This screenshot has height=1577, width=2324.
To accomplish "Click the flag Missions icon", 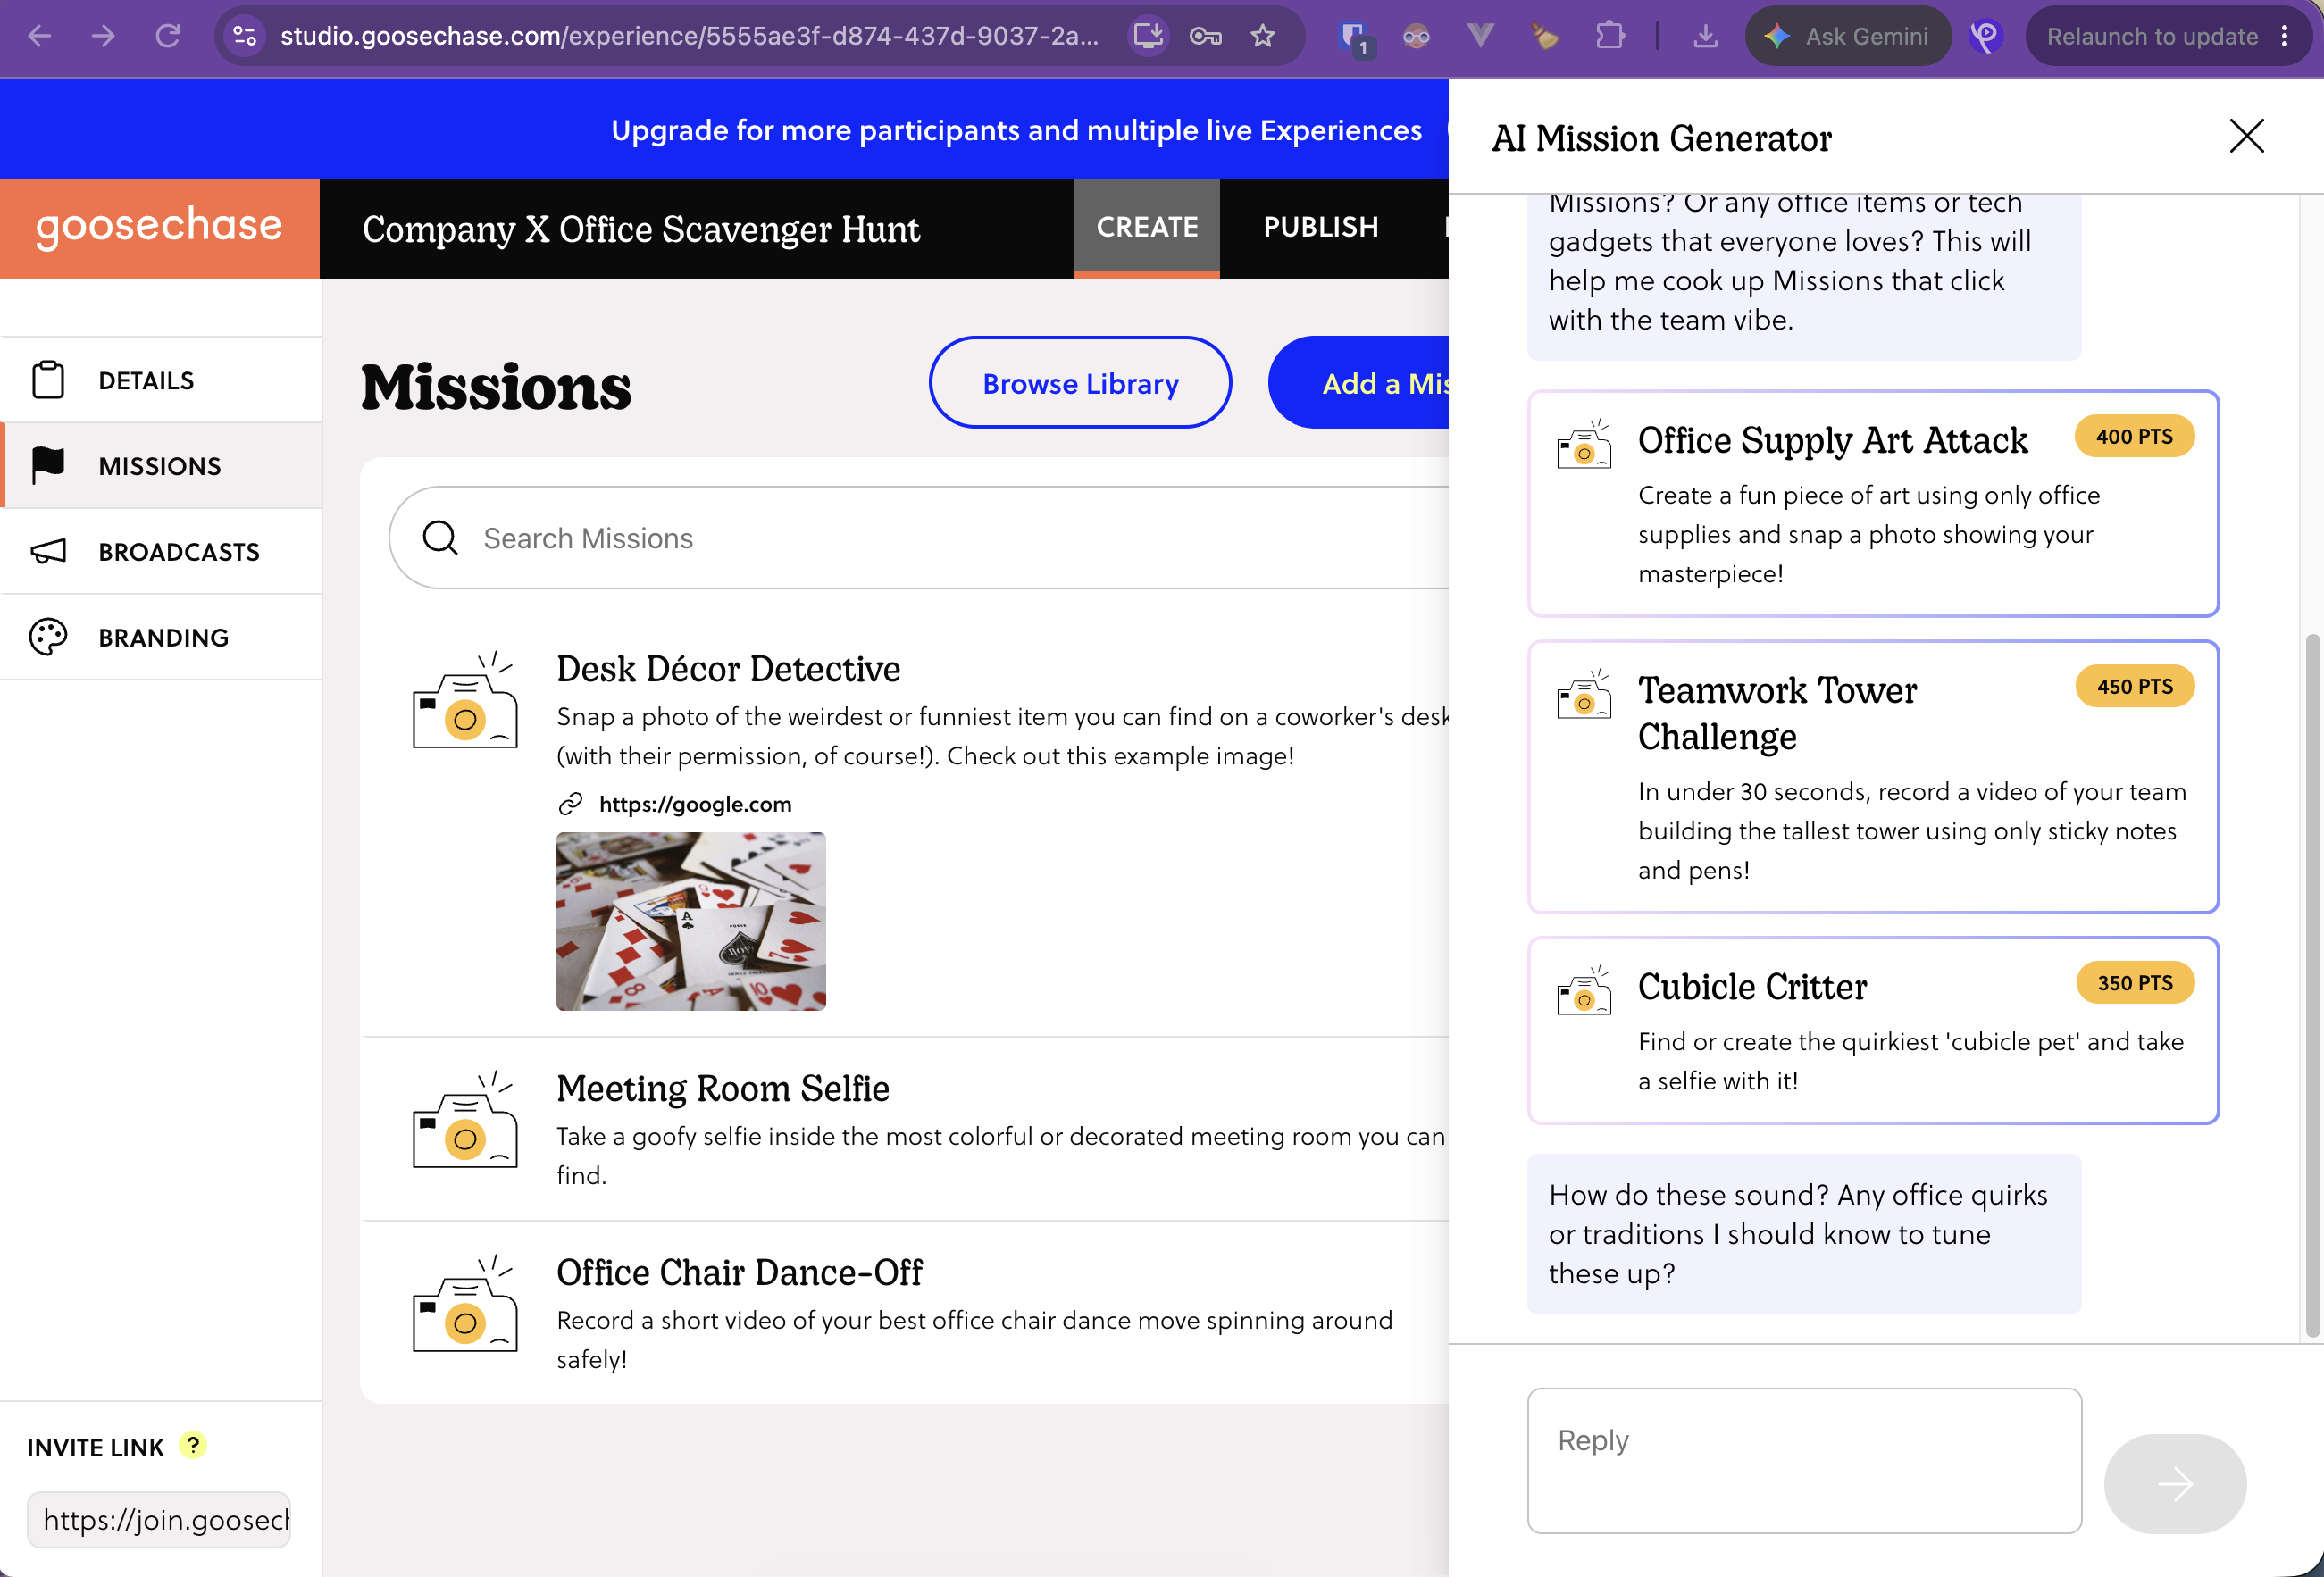I will (x=48, y=466).
